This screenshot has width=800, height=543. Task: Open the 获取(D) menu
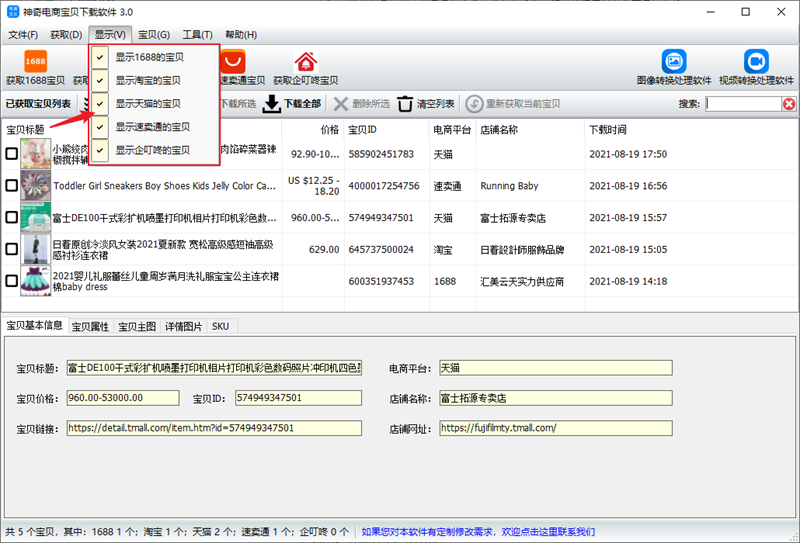(66, 35)
